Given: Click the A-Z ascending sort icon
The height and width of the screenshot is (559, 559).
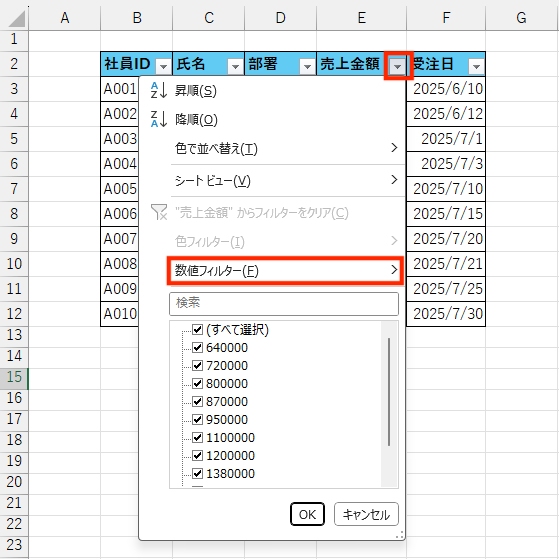Looking at the screenshot, I should click(159, 90).
